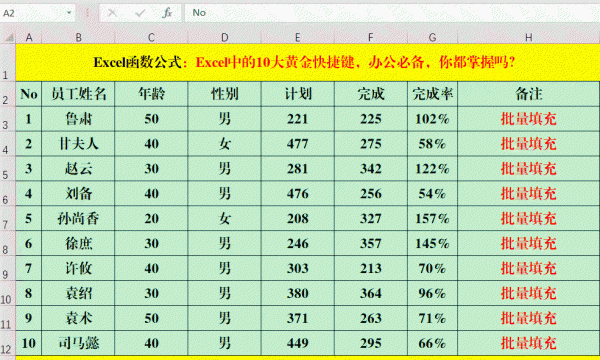The height and width of the screenshot is (360, 600).
Task: Click 完成率 value 96% in 袁绍's row
Action: [x=432, y=293]
